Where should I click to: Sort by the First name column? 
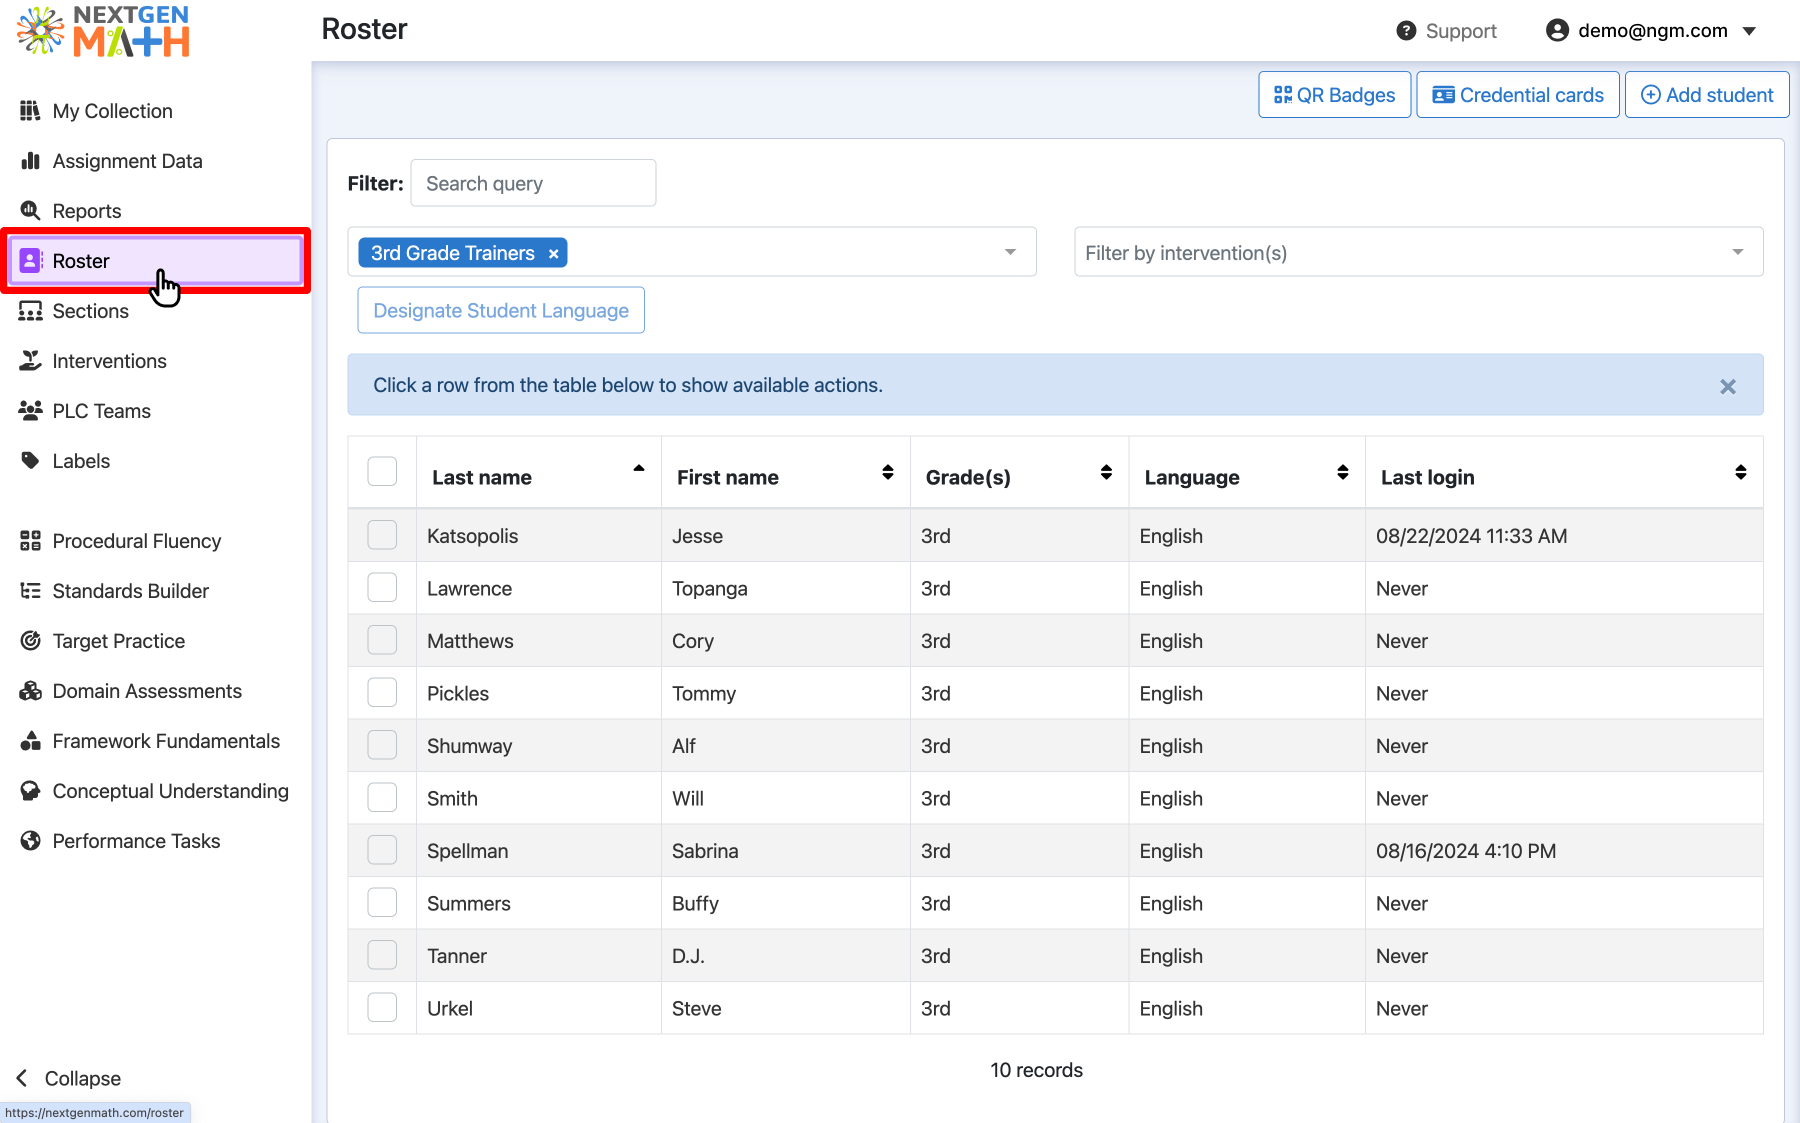(x=785, y=472)
